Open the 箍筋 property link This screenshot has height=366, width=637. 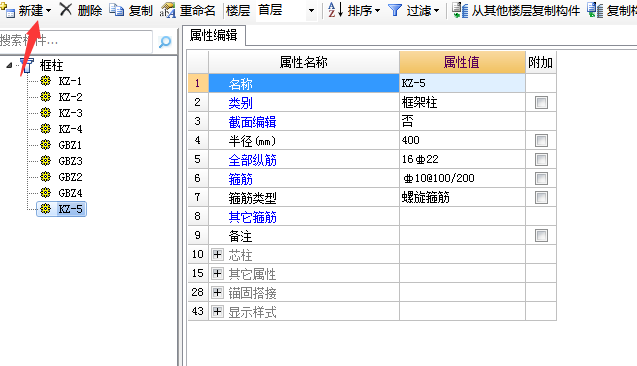pyautogui.click(x=240, y=179)
